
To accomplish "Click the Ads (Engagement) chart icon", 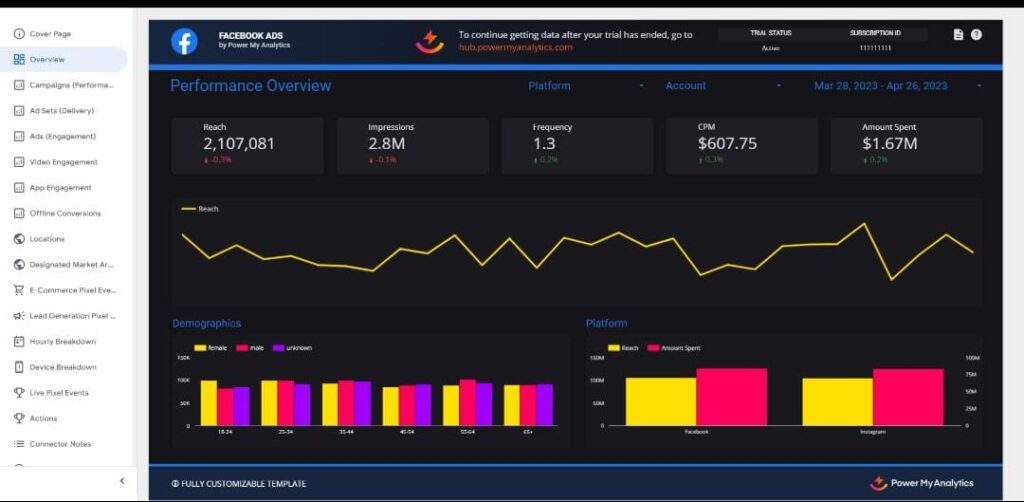I will [x=19, y=136].
